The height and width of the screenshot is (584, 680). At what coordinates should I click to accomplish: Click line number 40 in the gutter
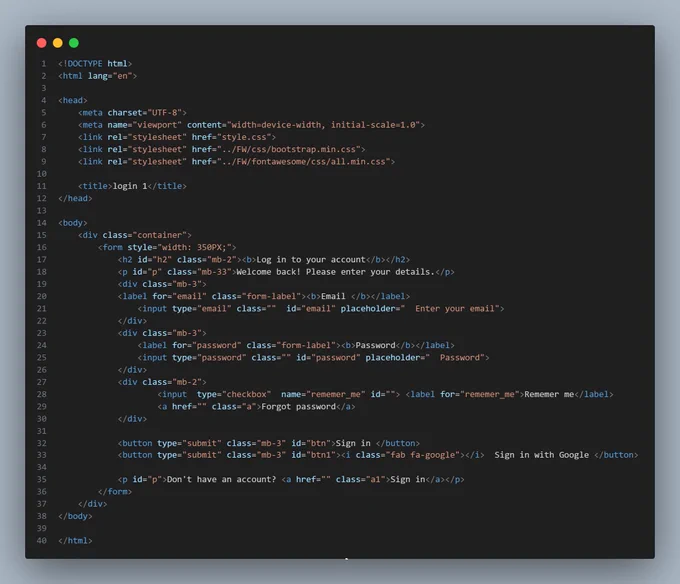point(42,541)
